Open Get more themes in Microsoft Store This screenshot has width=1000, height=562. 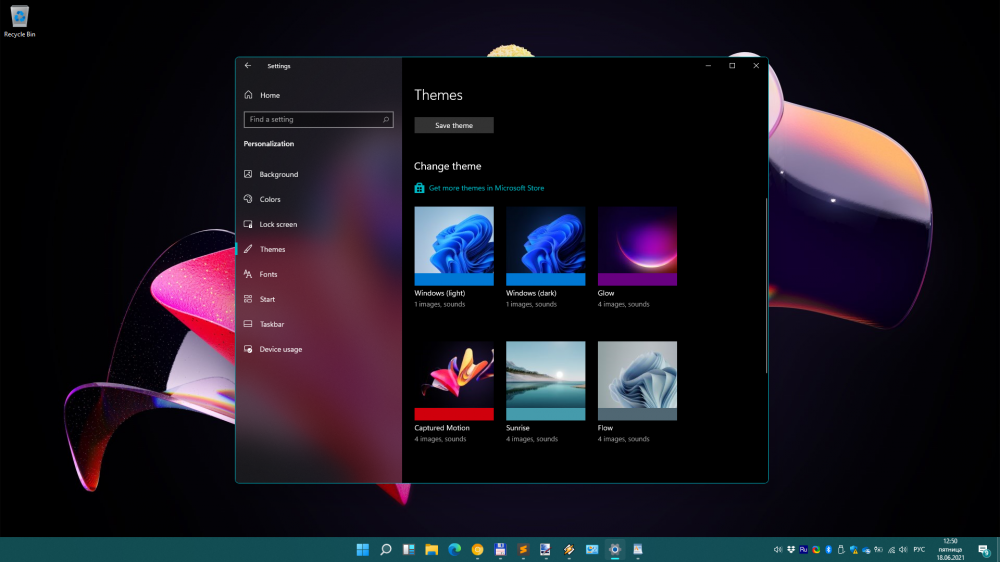[486, 188]
